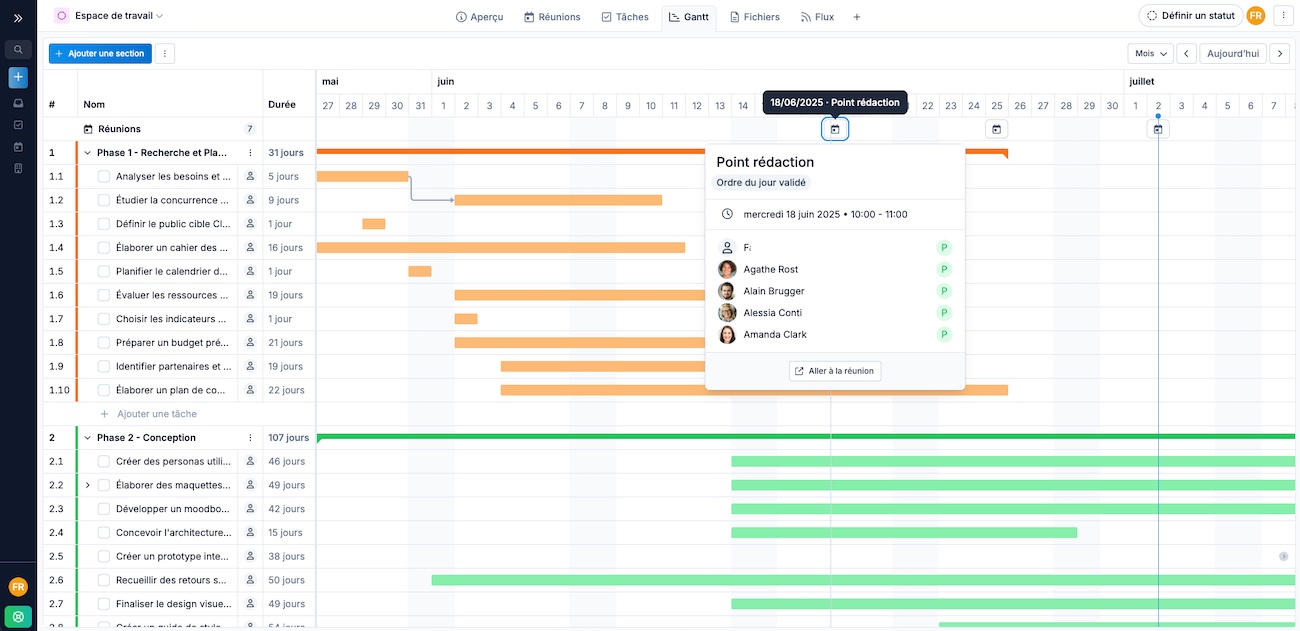Open the Mois timescale dropdown
Image resolution: width=1300 pixels, height=631 pixels.
(x=1150, y=54)
